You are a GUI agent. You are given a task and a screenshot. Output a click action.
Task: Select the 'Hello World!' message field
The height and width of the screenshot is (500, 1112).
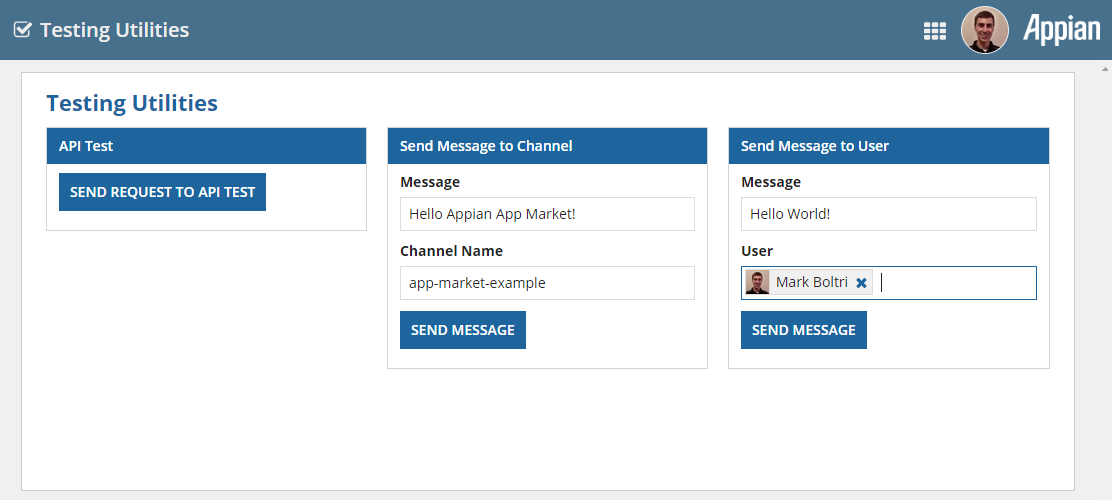(x=887, y=214)
